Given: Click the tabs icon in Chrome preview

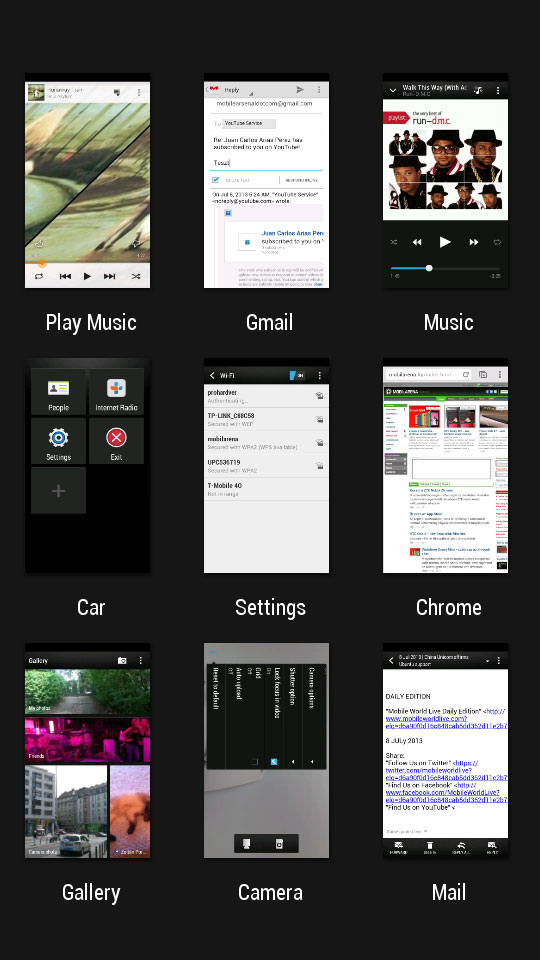Looking at the screenshot, I should pos(483,374).
